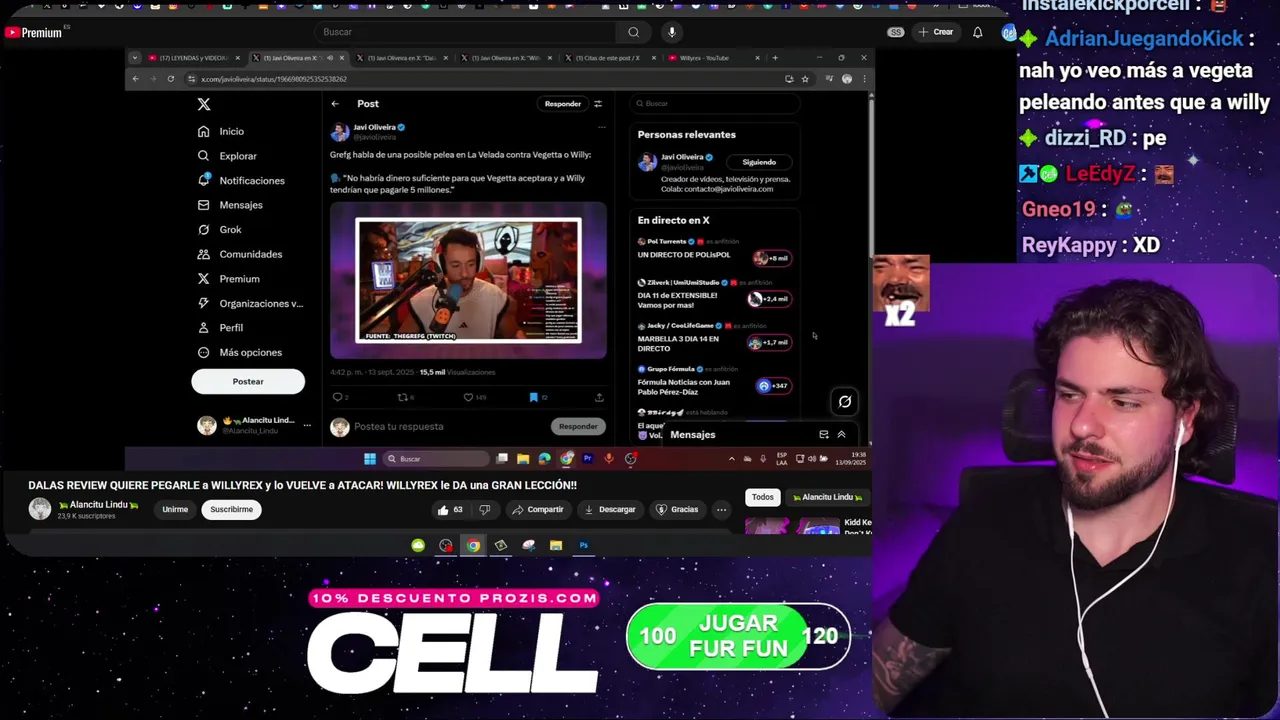Open the tab search chevron in Chrome
Screen dimensions: 1280x720
coord(135,58)
